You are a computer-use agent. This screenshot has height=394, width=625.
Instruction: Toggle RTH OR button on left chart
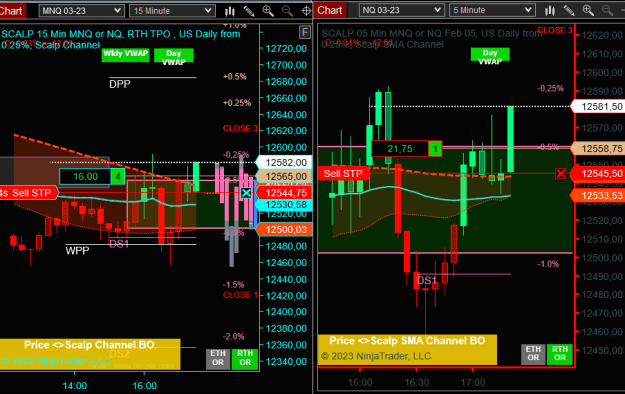point(245,358)
